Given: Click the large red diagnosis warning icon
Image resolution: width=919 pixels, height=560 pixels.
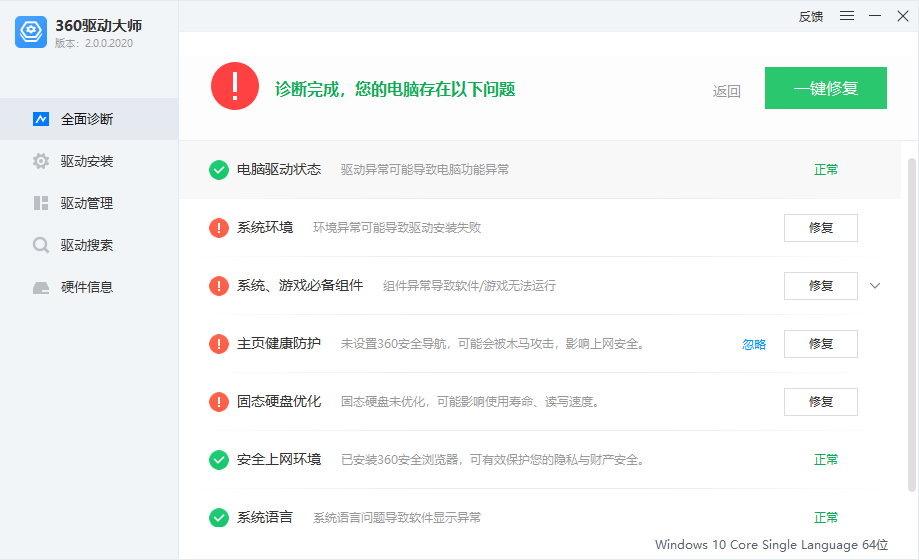Looking at the screenshot, I should 234,86.
